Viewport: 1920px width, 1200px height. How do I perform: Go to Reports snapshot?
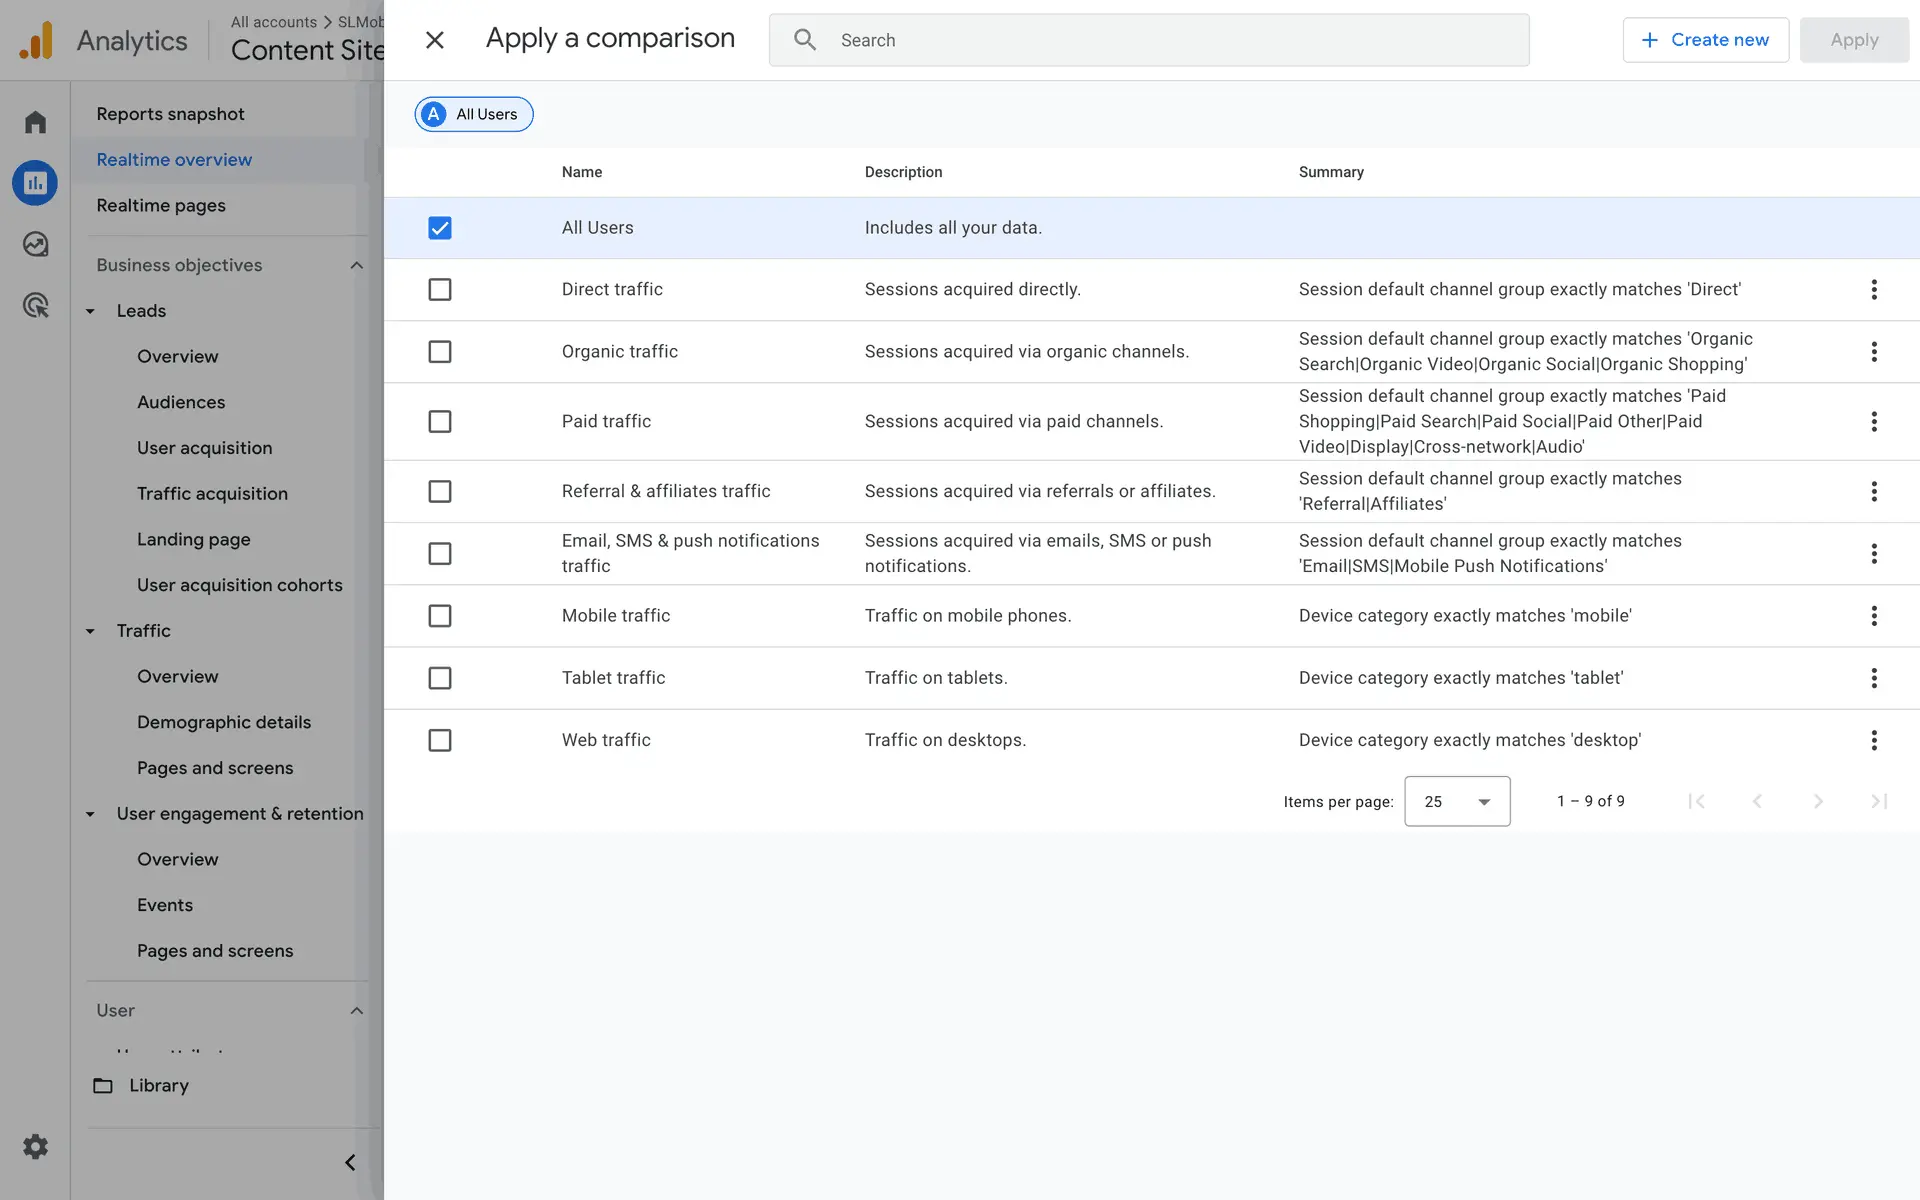(170, 114)
